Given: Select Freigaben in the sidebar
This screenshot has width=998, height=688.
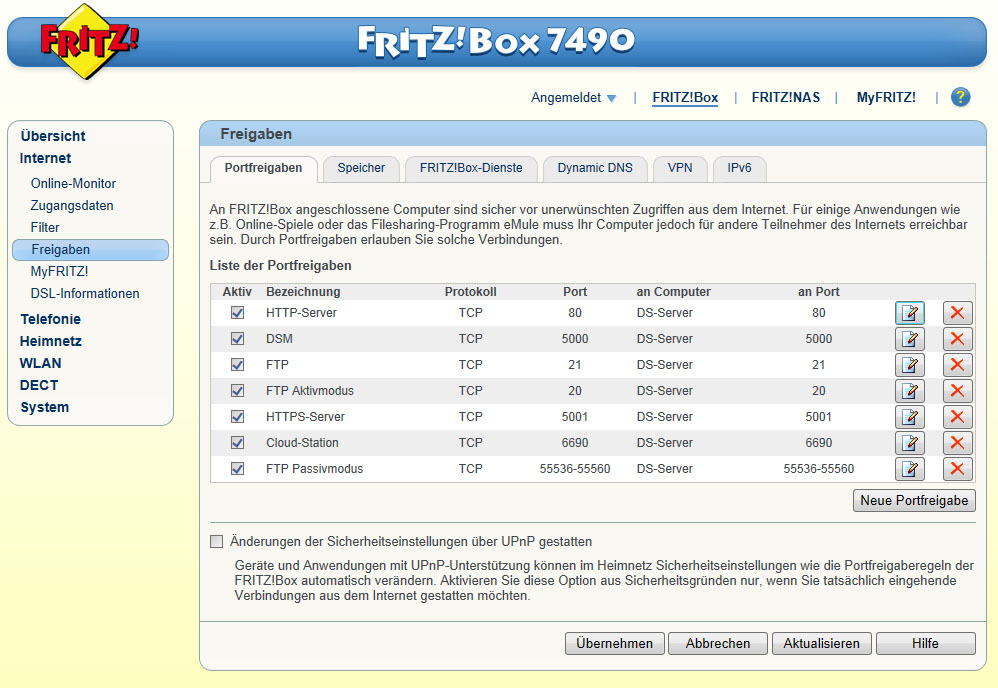Looking at the screenshot, I should click(x=90, y=249).
